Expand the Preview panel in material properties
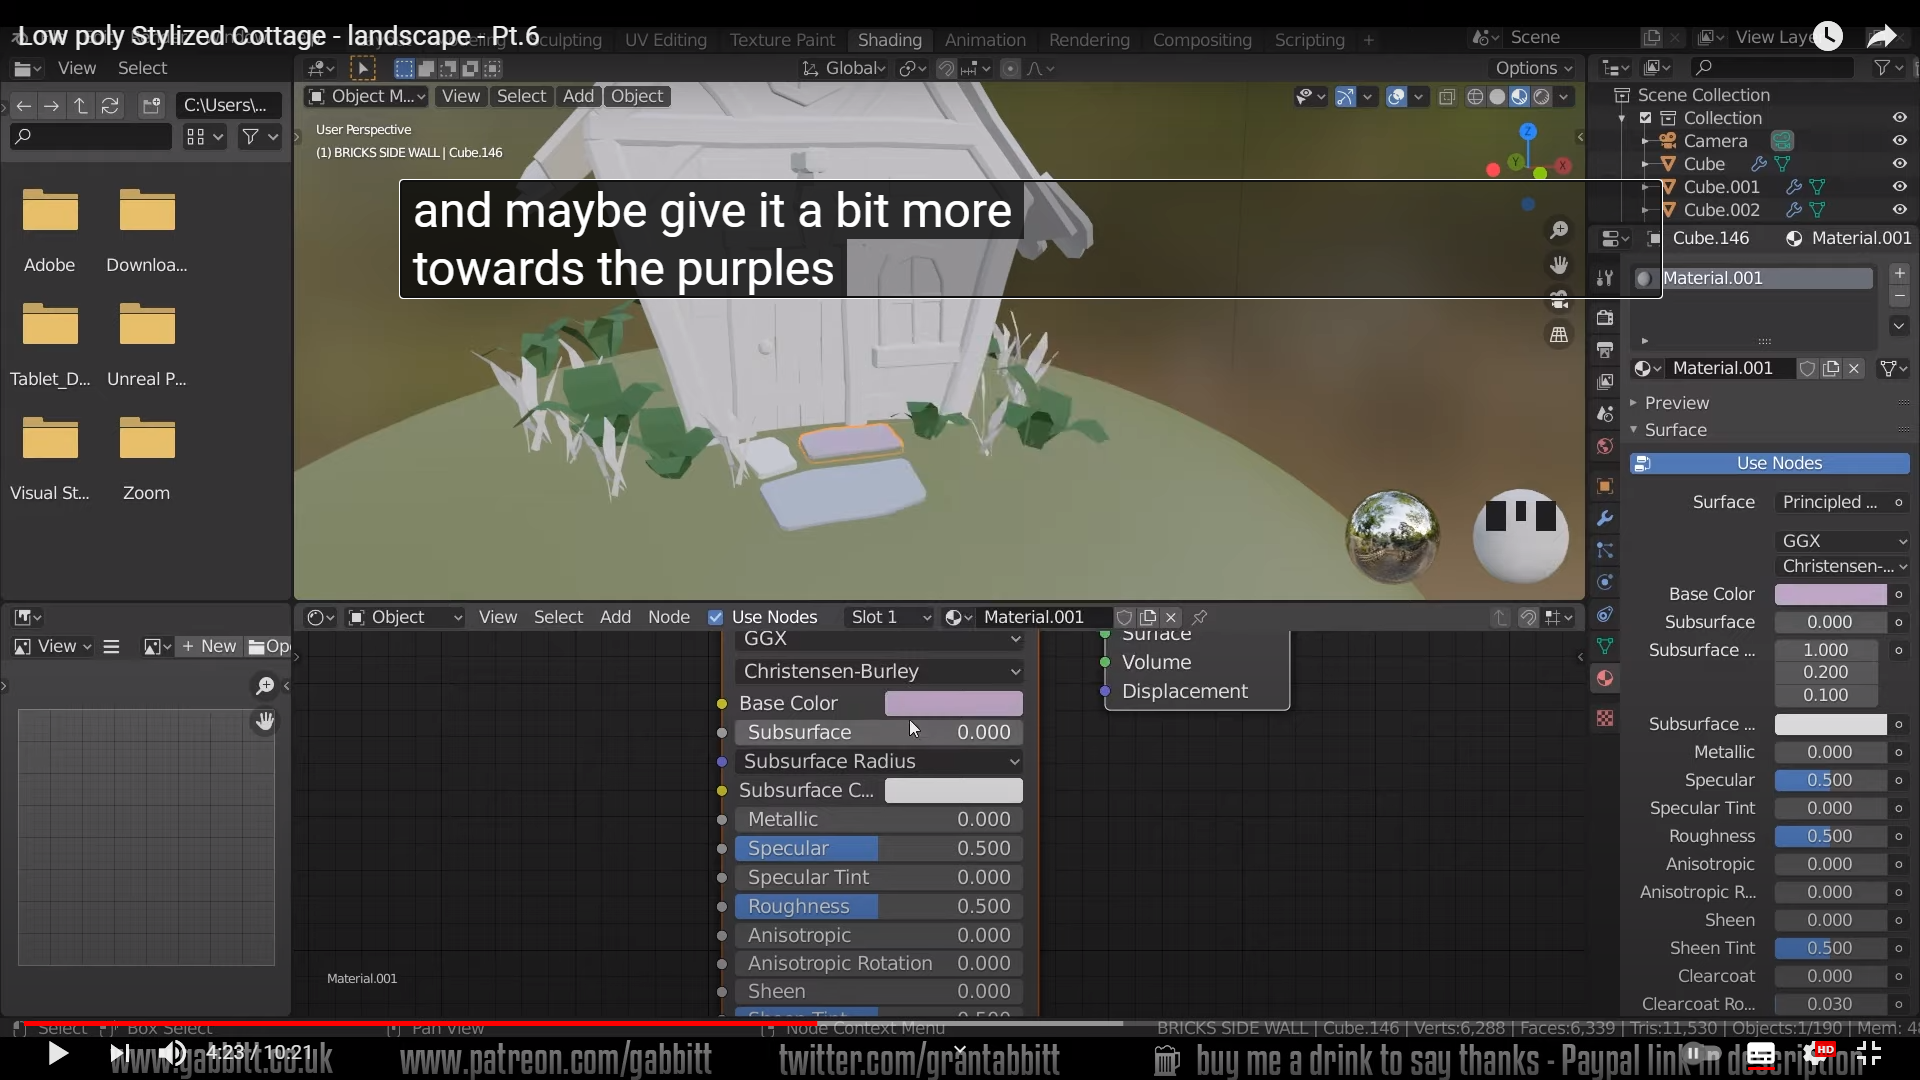Screen dimensions: 1920x1080 pyautogui.click(x=1676, y=402)
